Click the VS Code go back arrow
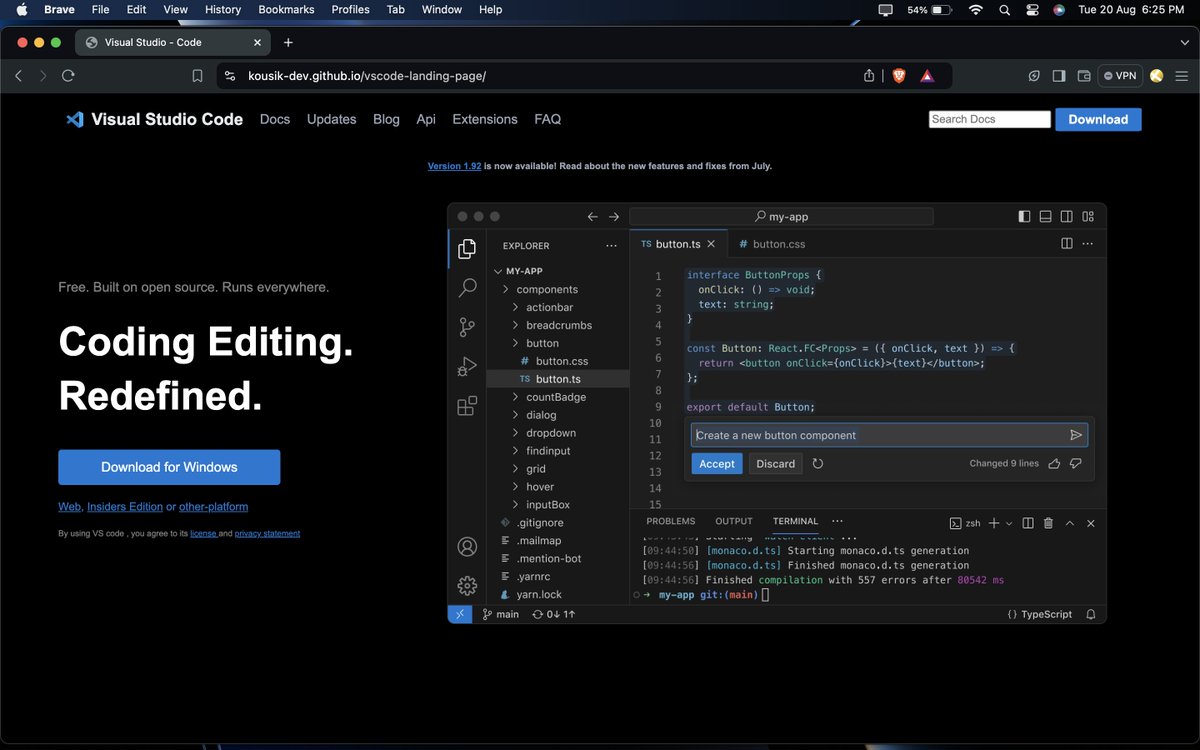 (593, 216)
